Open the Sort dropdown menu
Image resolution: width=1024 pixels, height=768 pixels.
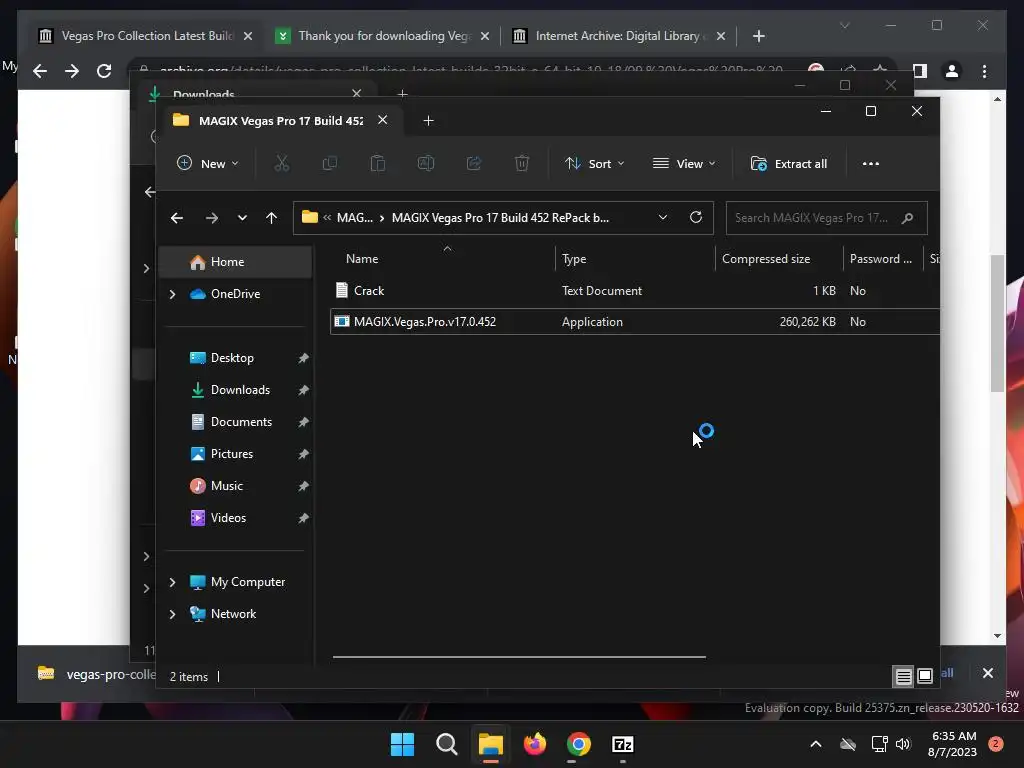point(594,163)
